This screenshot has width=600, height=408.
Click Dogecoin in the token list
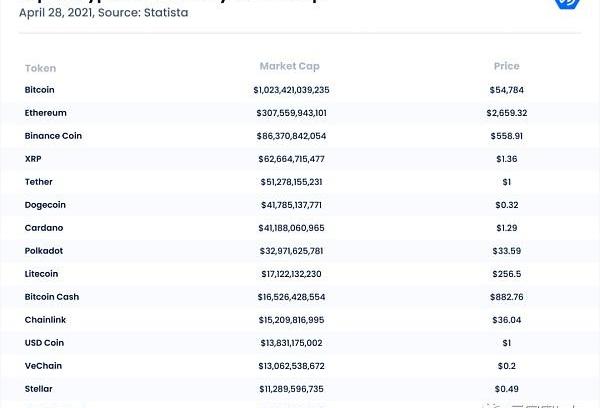[45, 205]
